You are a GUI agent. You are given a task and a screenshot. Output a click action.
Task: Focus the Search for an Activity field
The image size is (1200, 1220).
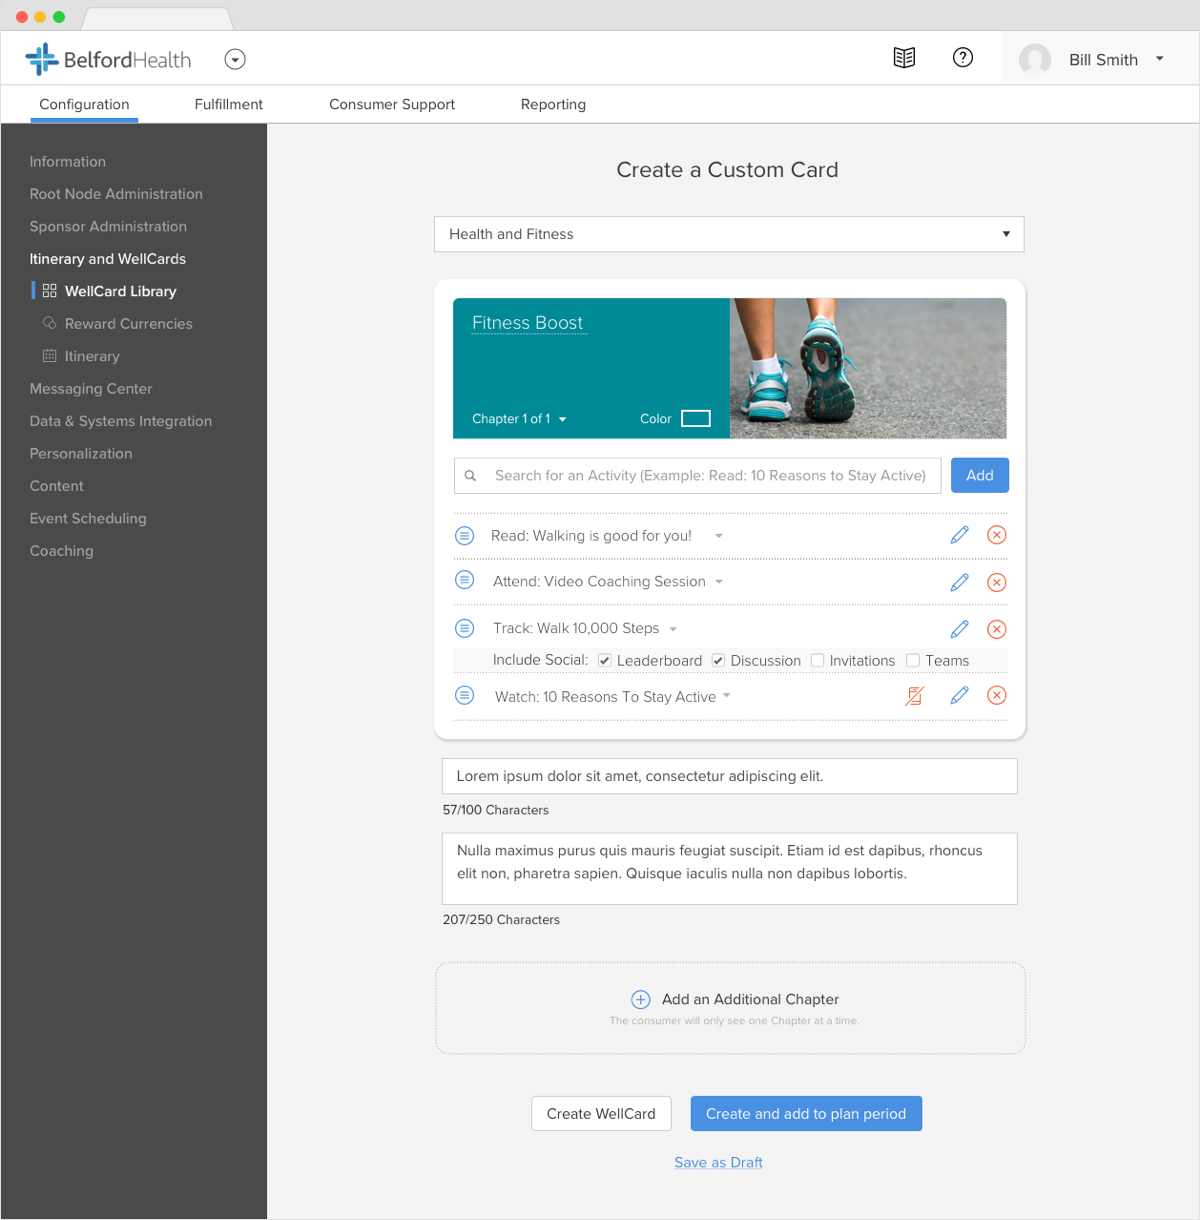[698, 476]
